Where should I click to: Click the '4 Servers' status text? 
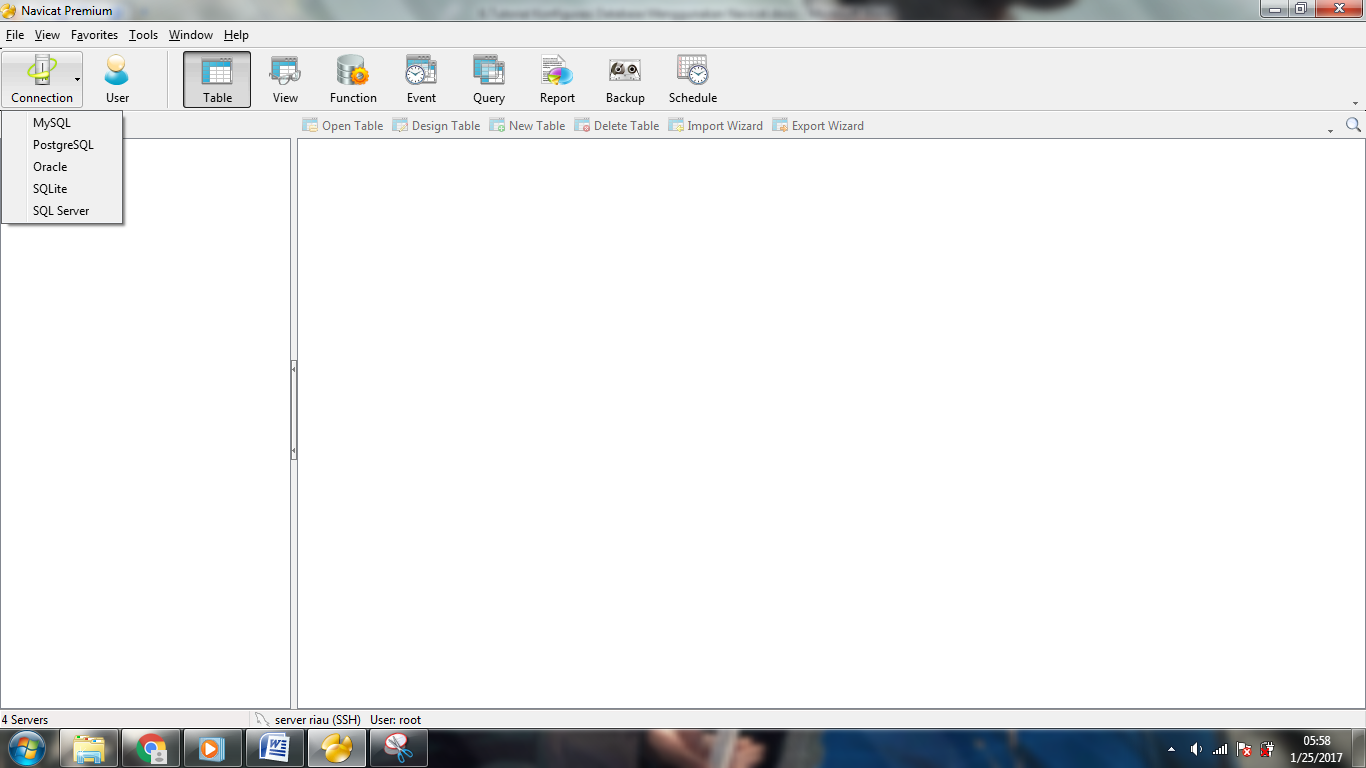25,720
